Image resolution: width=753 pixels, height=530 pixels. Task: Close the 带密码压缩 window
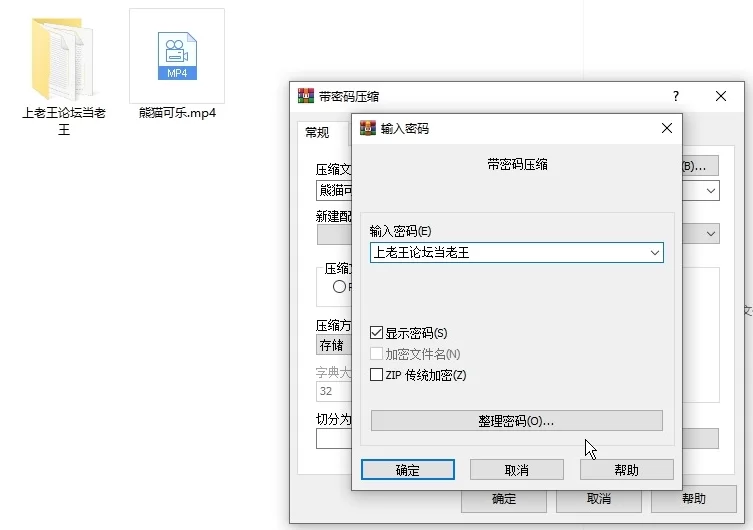720,96
